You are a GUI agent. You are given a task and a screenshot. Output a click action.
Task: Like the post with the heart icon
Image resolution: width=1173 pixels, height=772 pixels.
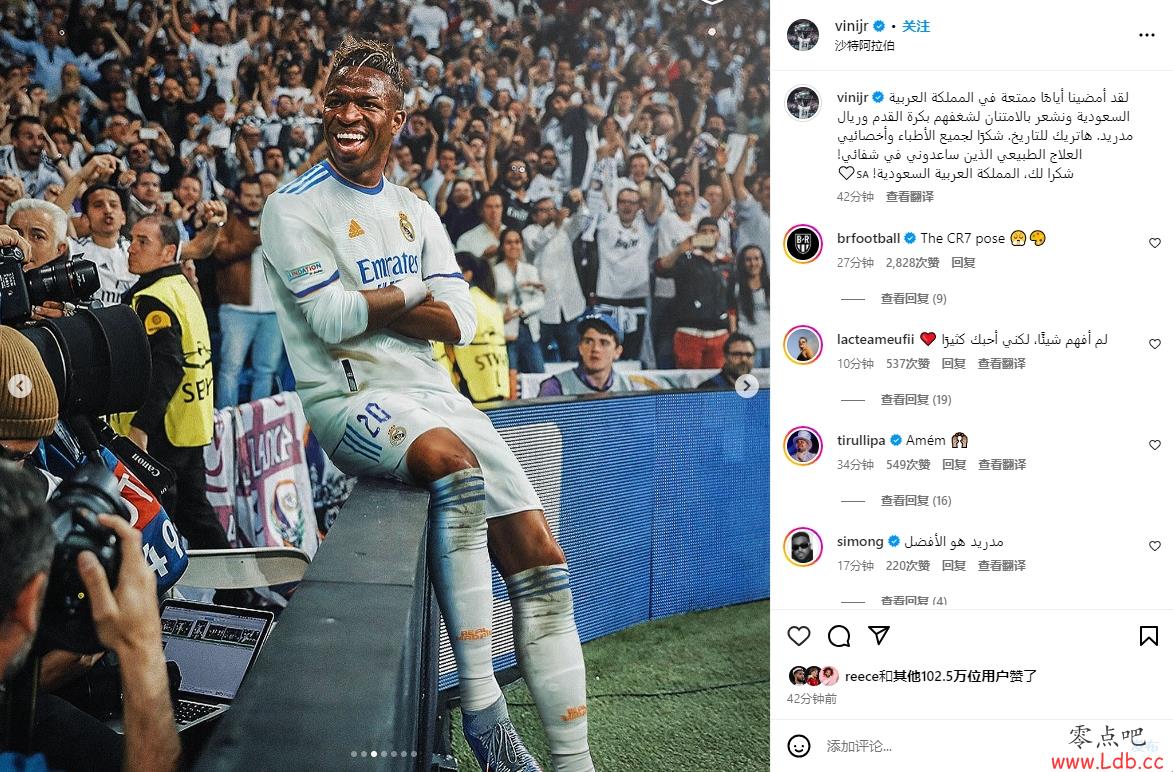point(799,636)
